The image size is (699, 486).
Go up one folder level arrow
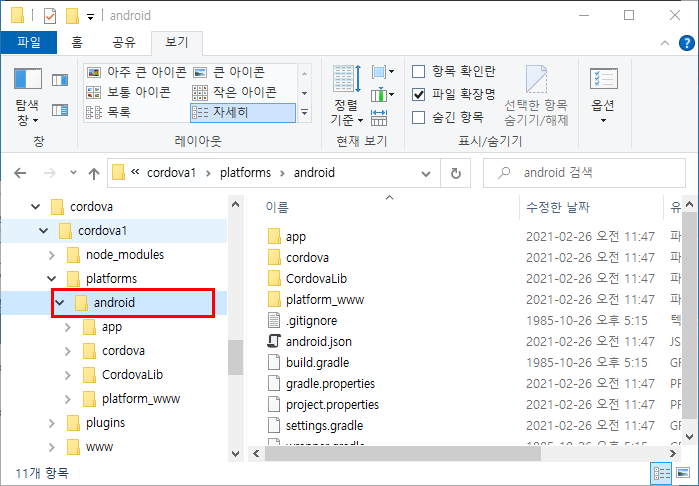click(94, 173)
